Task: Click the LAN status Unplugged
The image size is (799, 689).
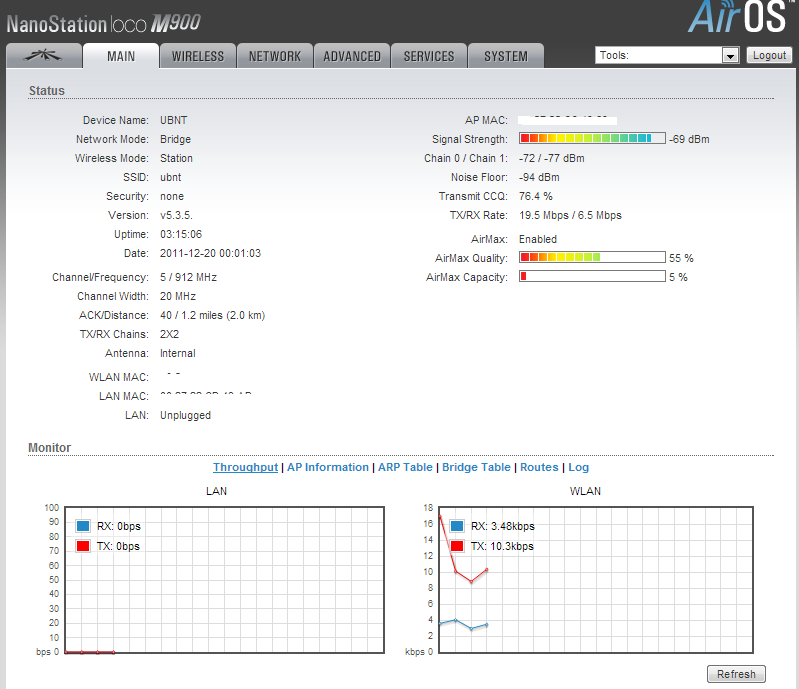Action: [185, 415]
